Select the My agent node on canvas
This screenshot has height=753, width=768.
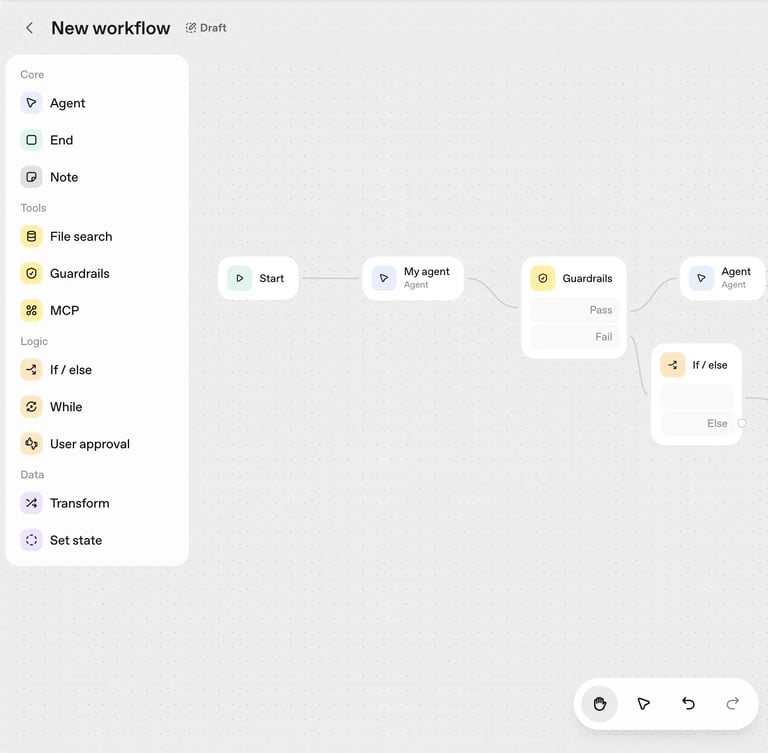coord(413,278)
